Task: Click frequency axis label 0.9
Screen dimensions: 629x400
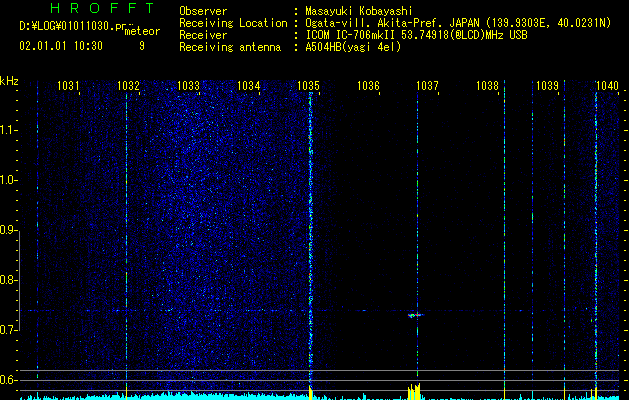Action: (x=8, y=230)
